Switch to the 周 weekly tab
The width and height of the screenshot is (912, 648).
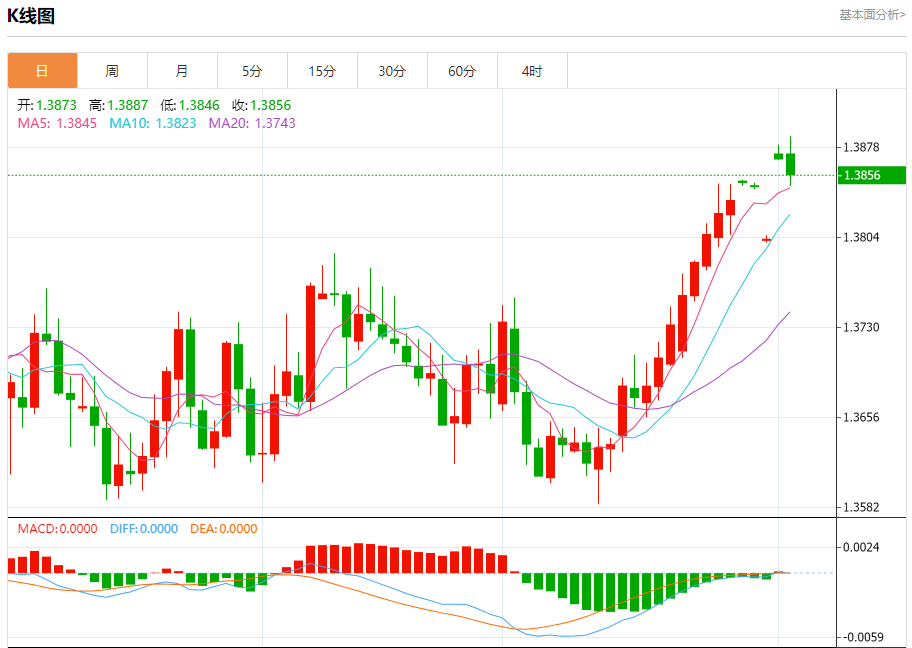click(x=112, y=71)
